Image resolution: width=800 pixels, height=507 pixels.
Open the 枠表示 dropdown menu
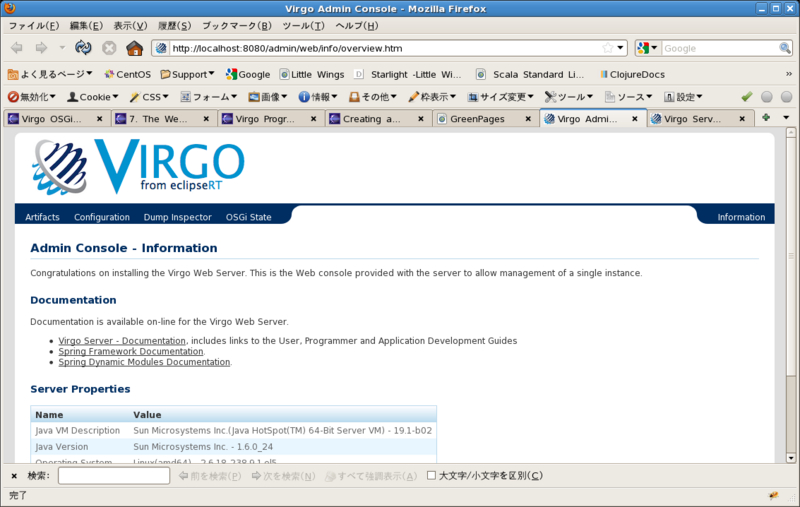pos(432,96)
